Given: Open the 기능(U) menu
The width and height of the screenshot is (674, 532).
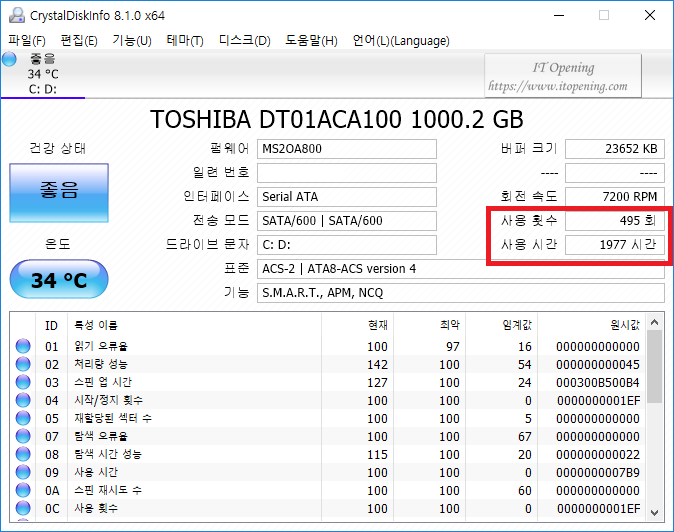Looking at the screenshot, I should (132, 41).
